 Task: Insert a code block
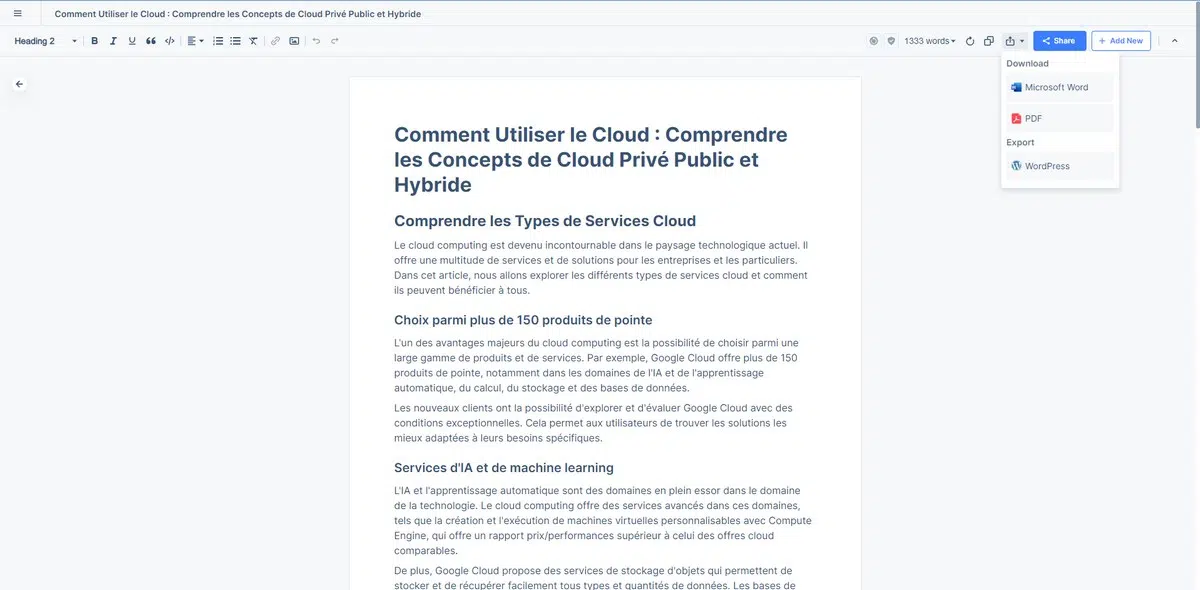coord(170,41)
